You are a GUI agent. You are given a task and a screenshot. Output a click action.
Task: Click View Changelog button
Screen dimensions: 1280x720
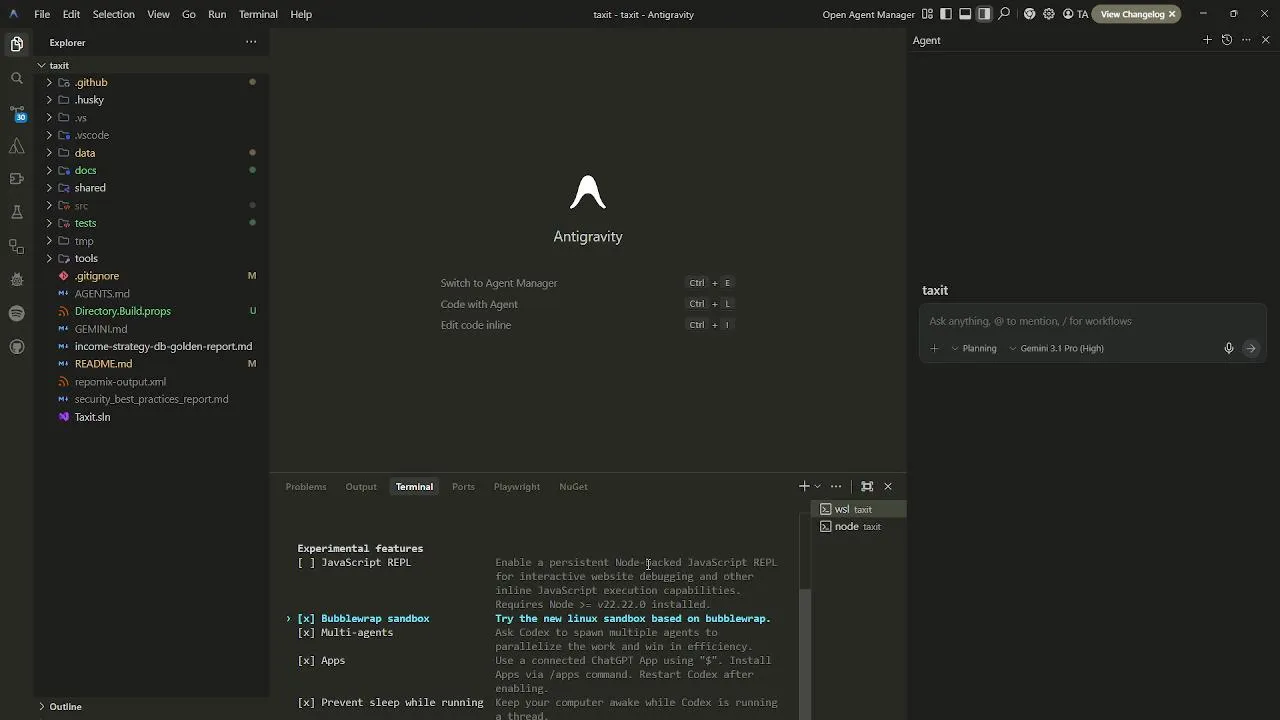coord(1132,14)
